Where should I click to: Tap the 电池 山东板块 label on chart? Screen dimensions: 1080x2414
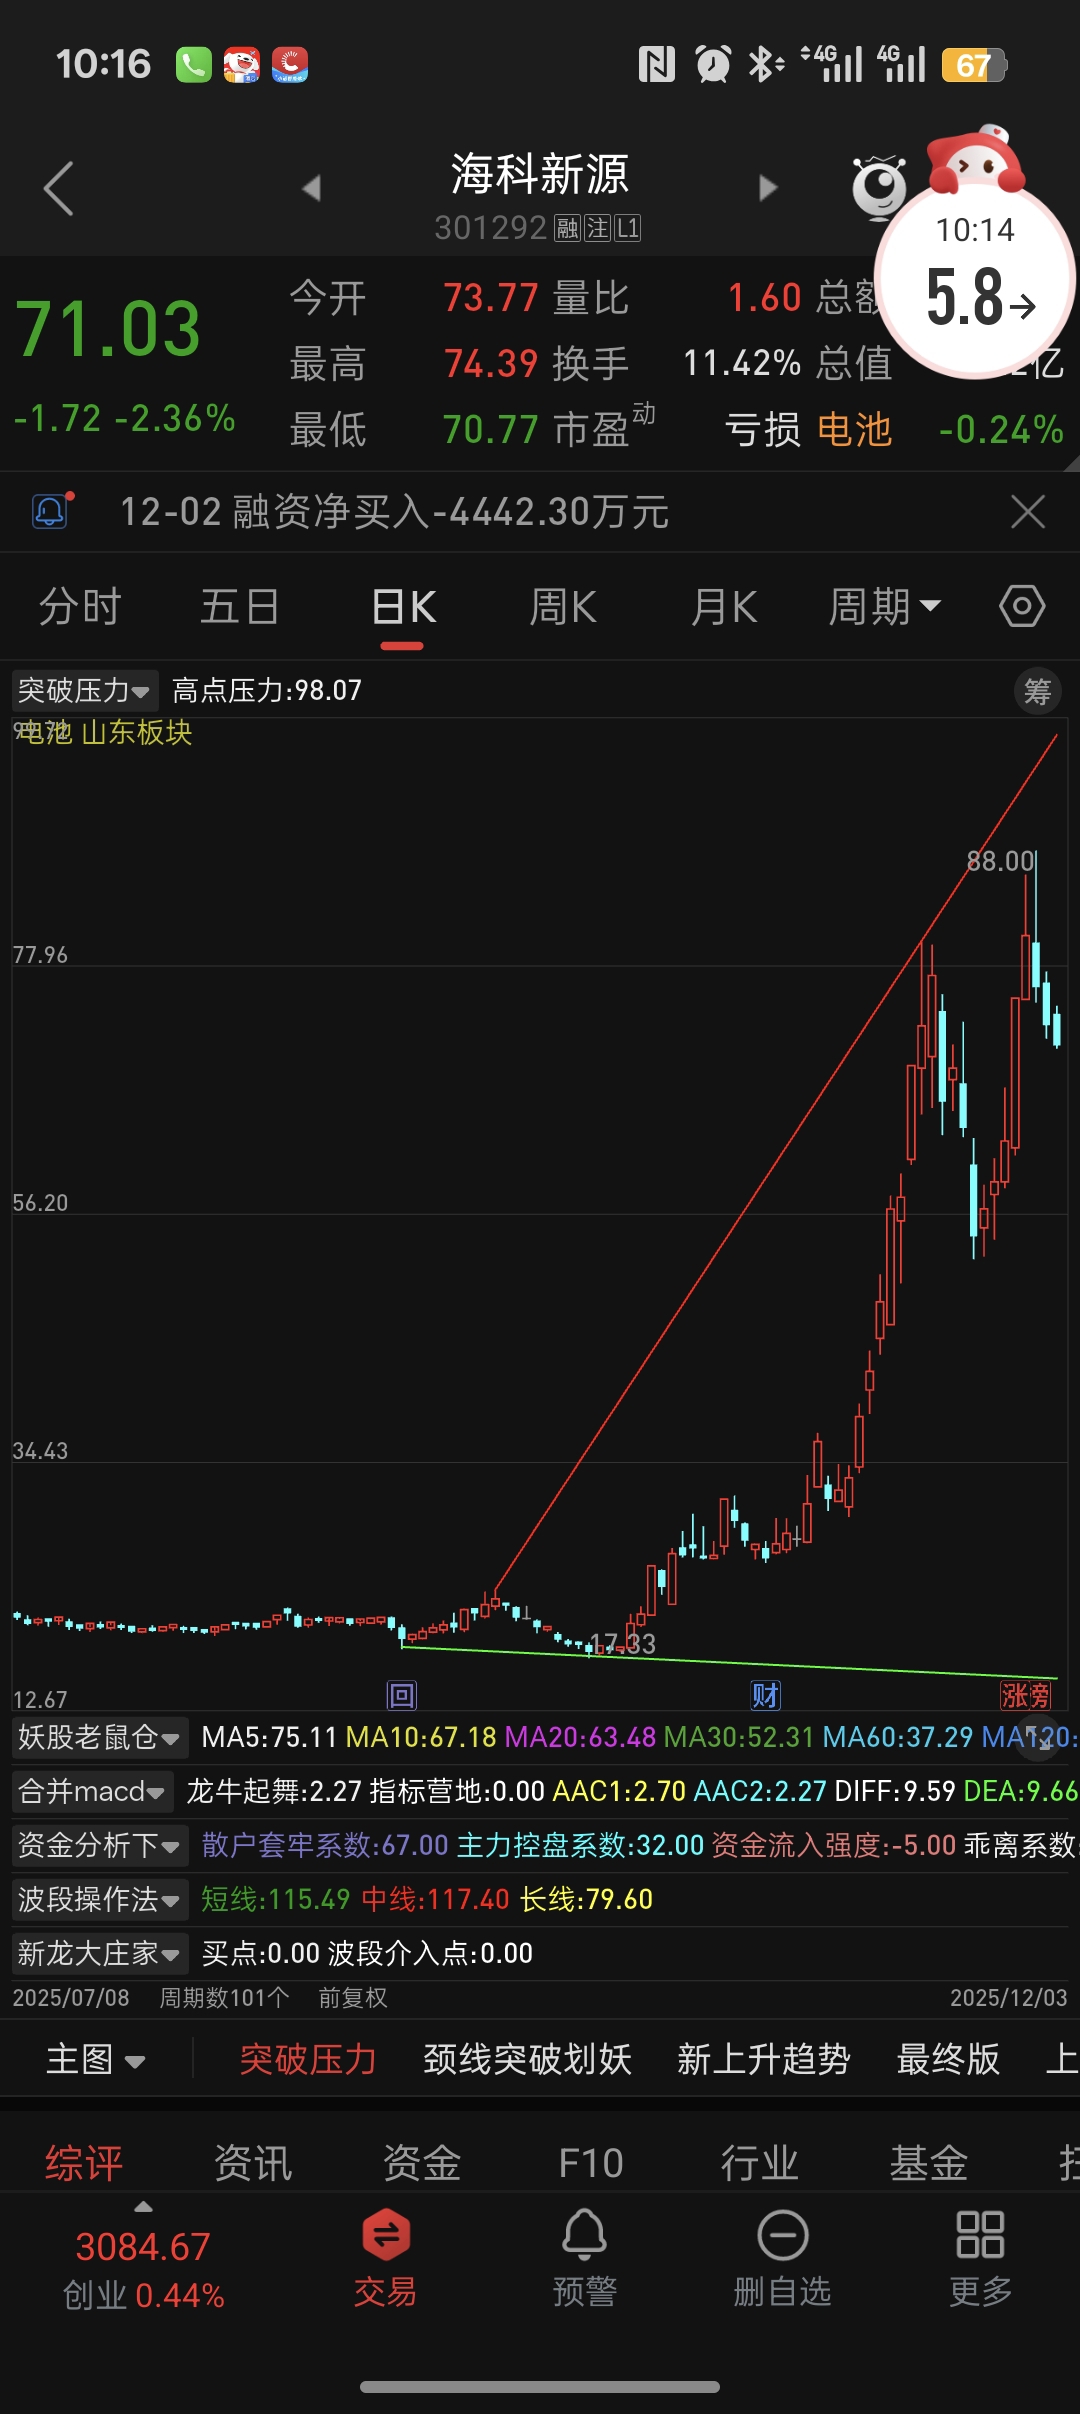pos(106,732)
